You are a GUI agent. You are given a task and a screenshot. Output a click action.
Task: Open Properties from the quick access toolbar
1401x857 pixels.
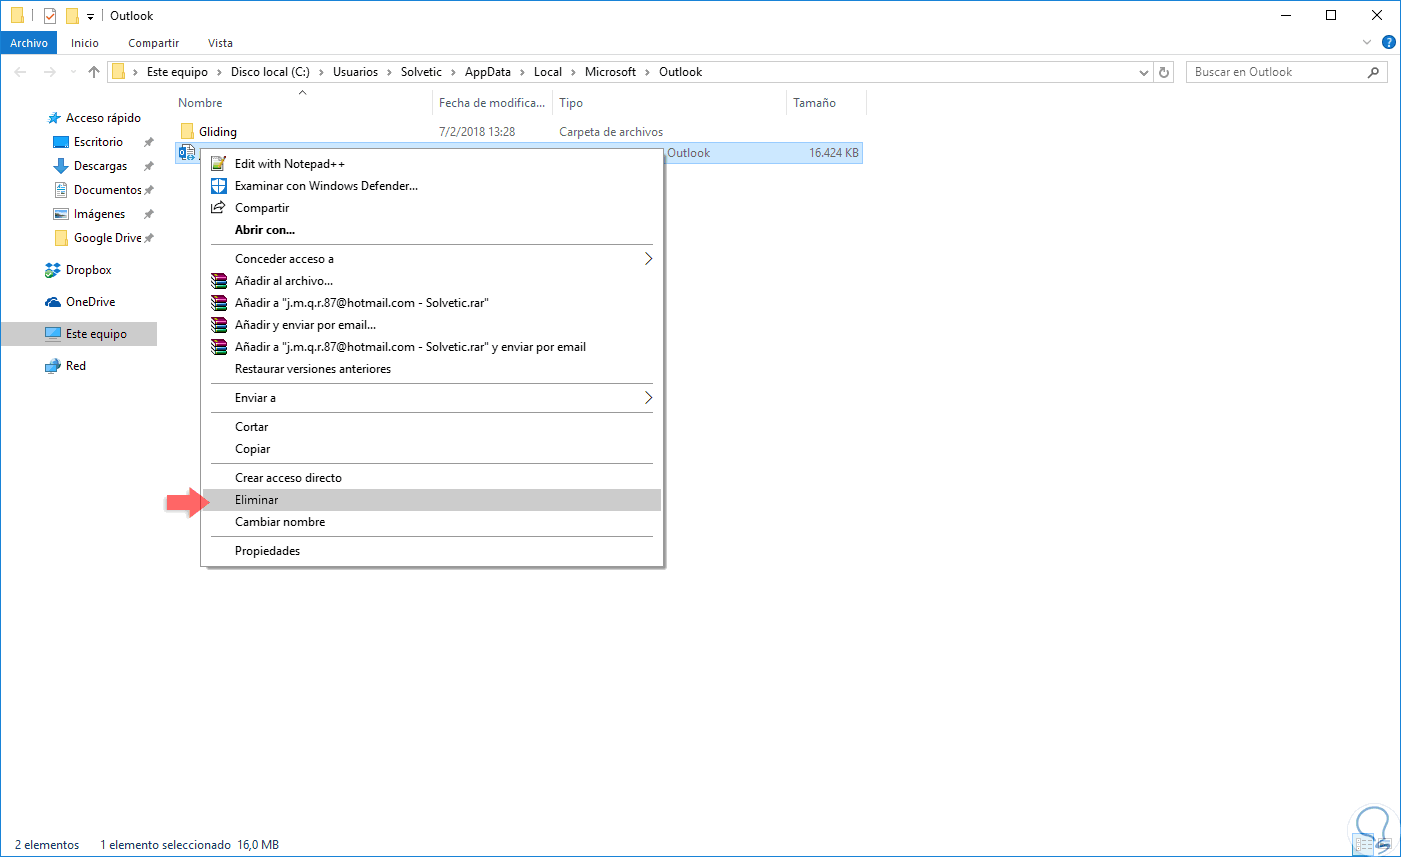pos(50,15)
